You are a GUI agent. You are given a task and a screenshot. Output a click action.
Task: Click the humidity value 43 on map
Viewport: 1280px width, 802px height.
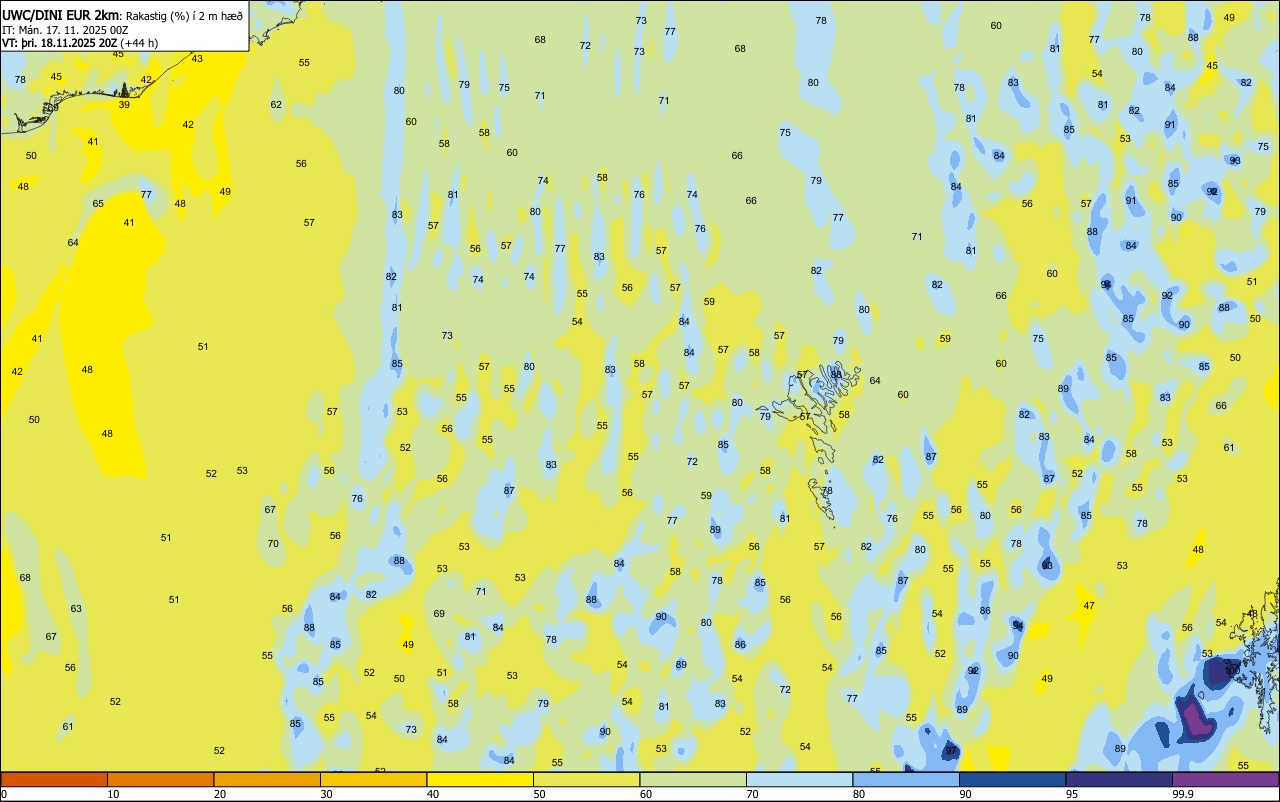point(197,58)
